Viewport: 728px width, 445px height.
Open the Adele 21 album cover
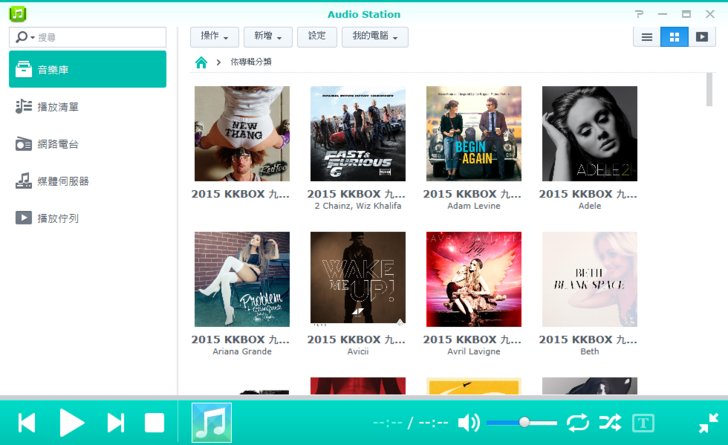(x=590, y=133)
